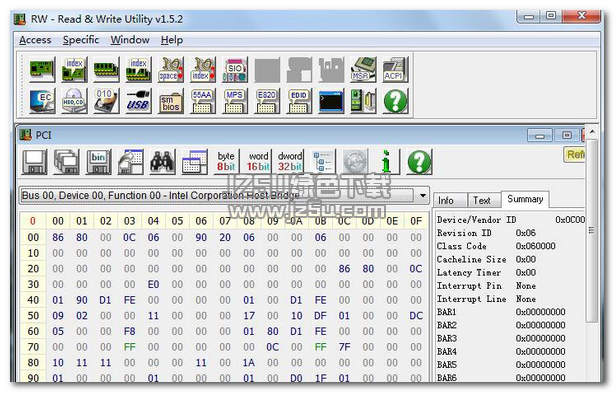Viewport: 615px width, 393px height.
Task: Click the BAR3 label in Summary
Action: pyautogui.click(x=447, y=338)
